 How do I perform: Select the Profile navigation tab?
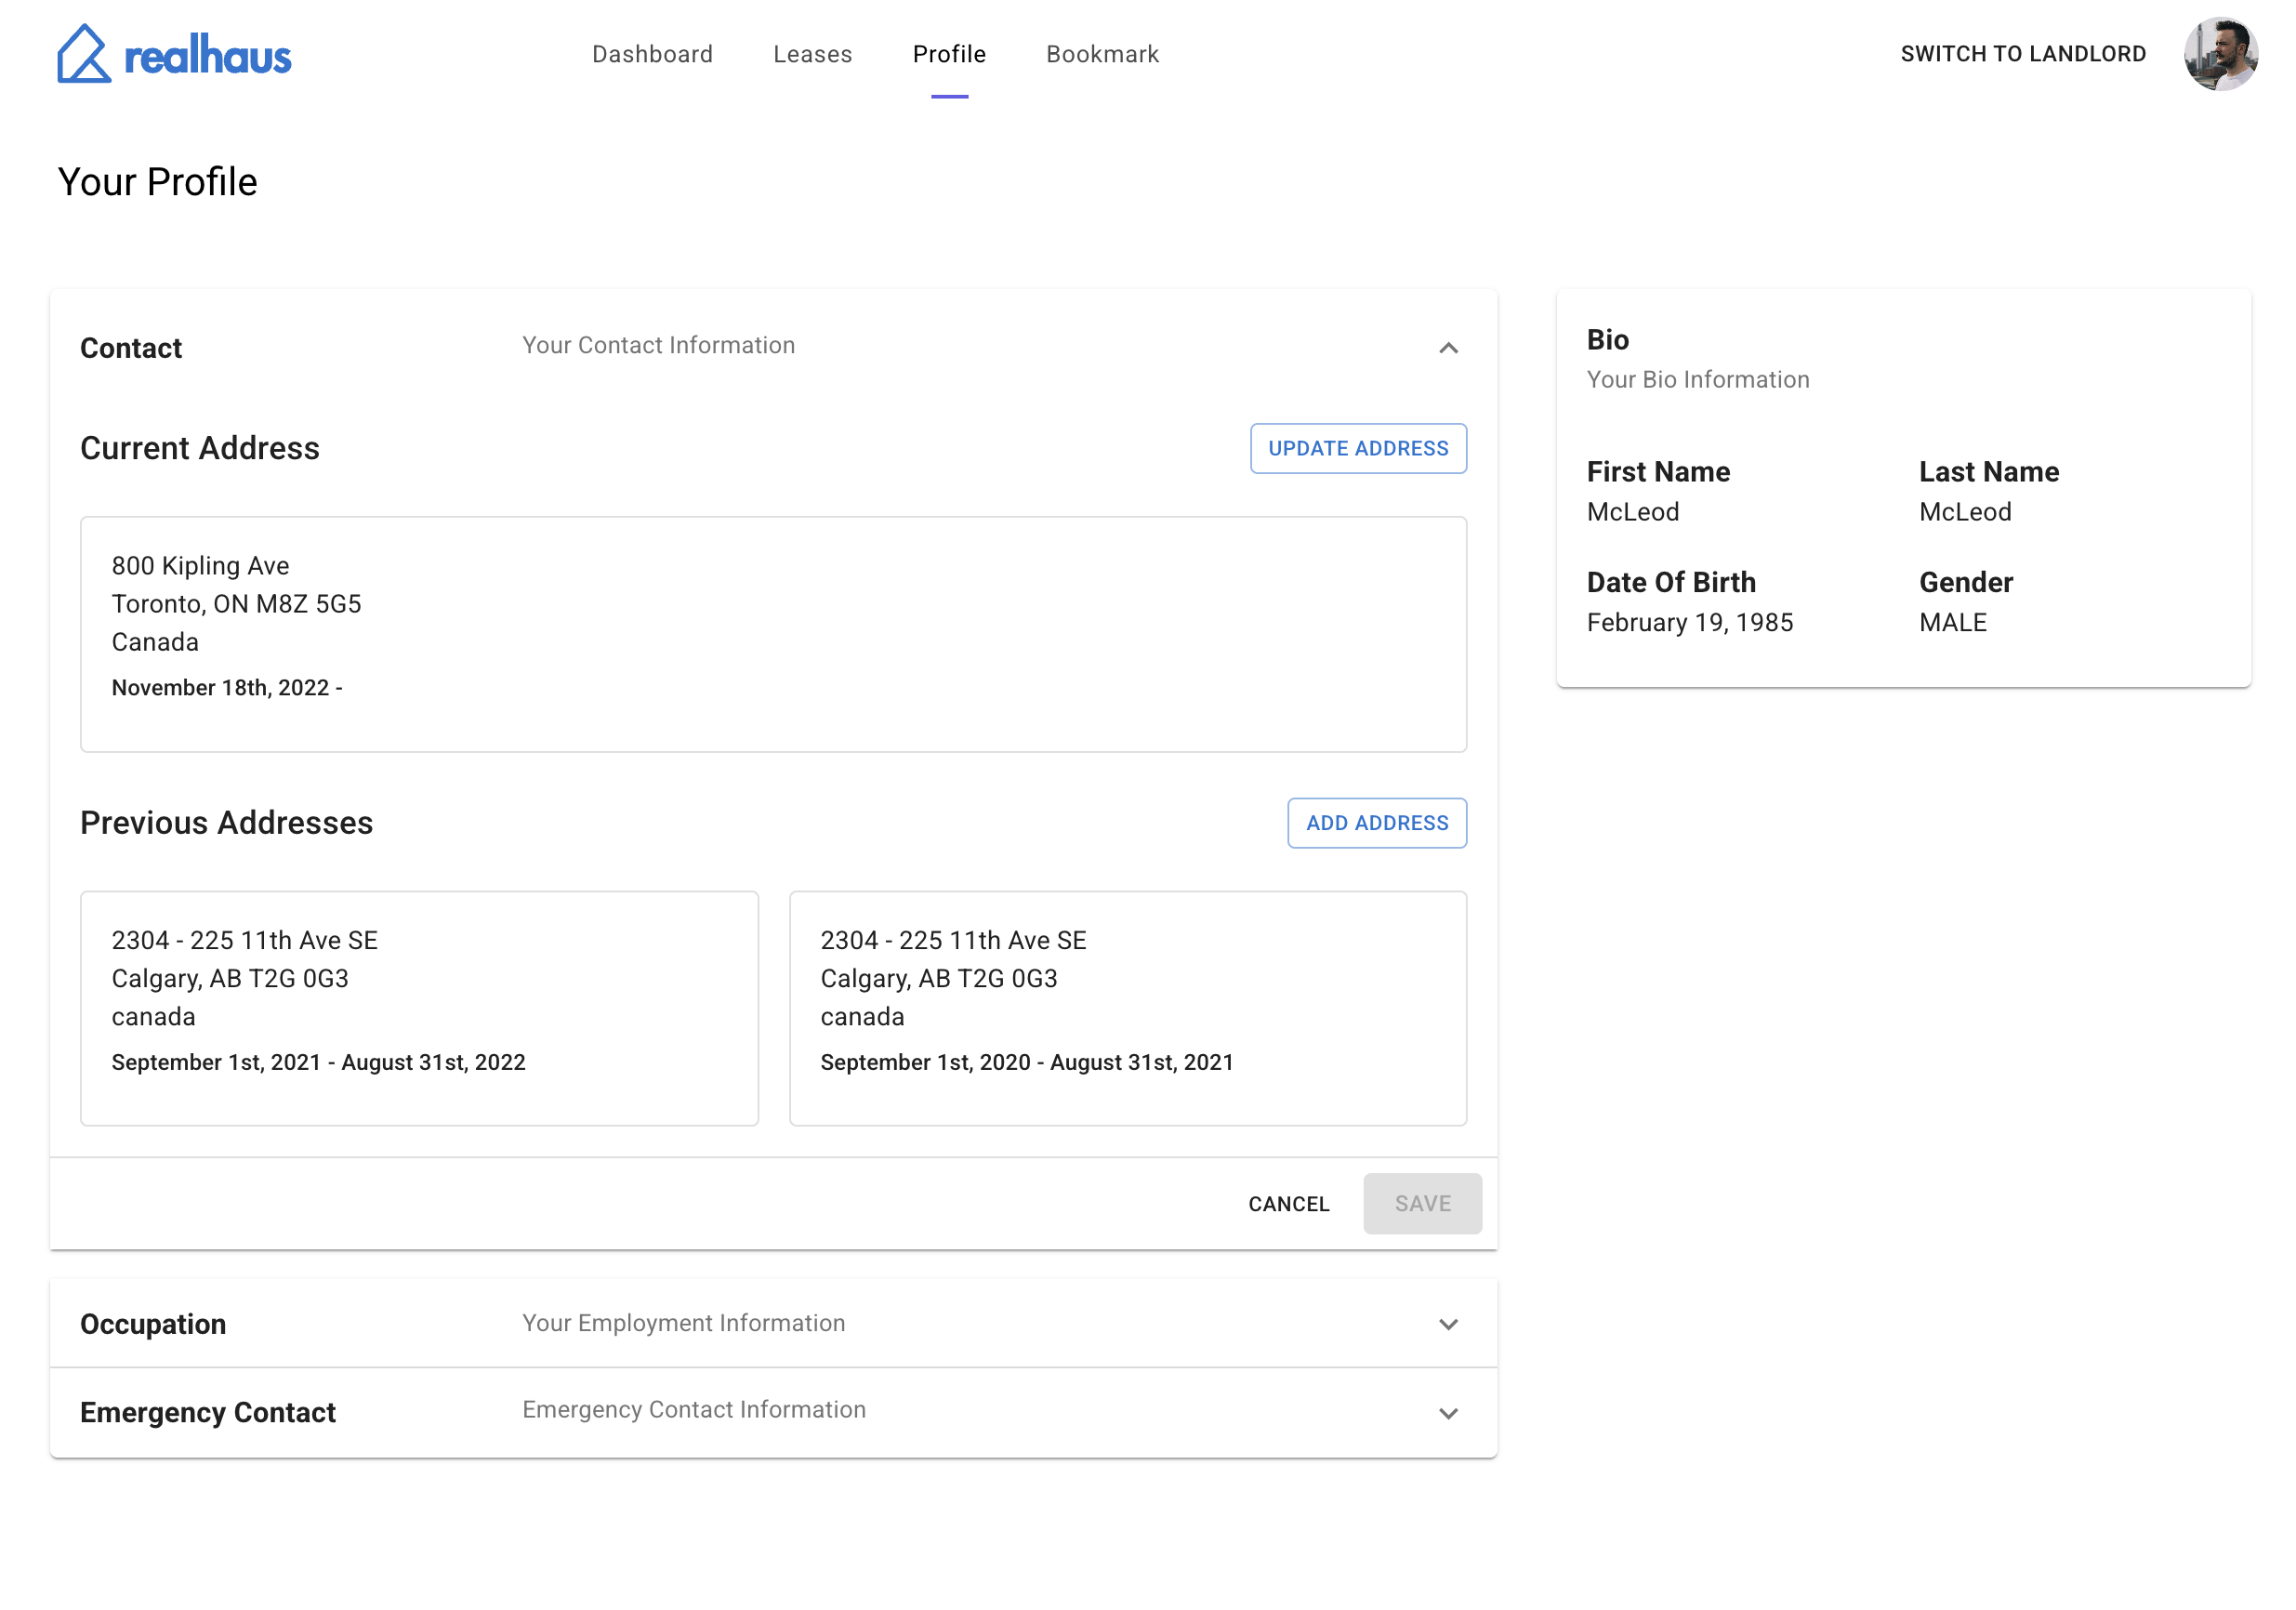click(x=949, y=54)
